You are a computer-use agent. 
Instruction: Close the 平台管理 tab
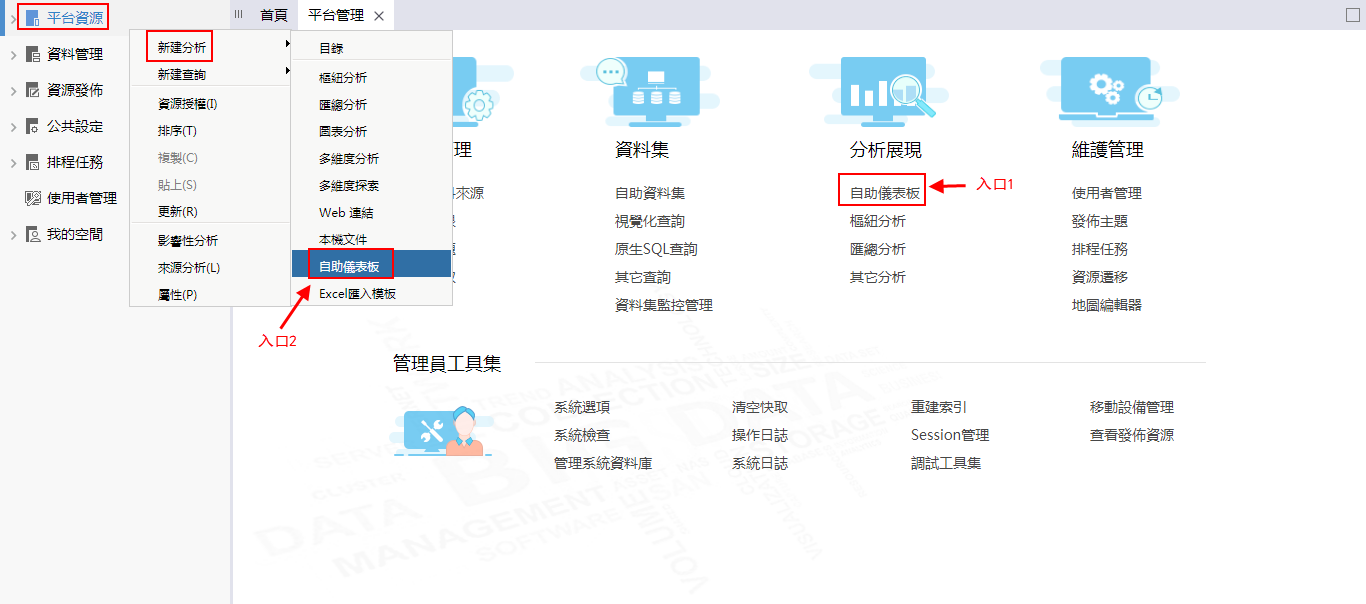[378, 16]
